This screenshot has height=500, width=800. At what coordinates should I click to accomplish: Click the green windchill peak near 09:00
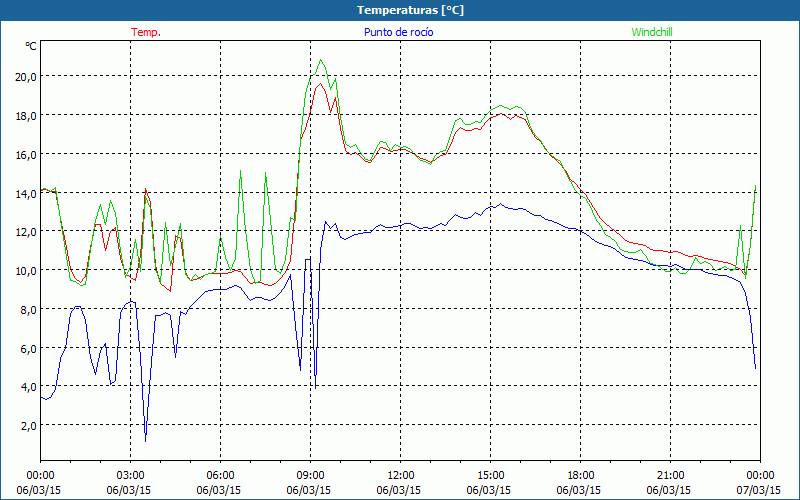(320, 60)
